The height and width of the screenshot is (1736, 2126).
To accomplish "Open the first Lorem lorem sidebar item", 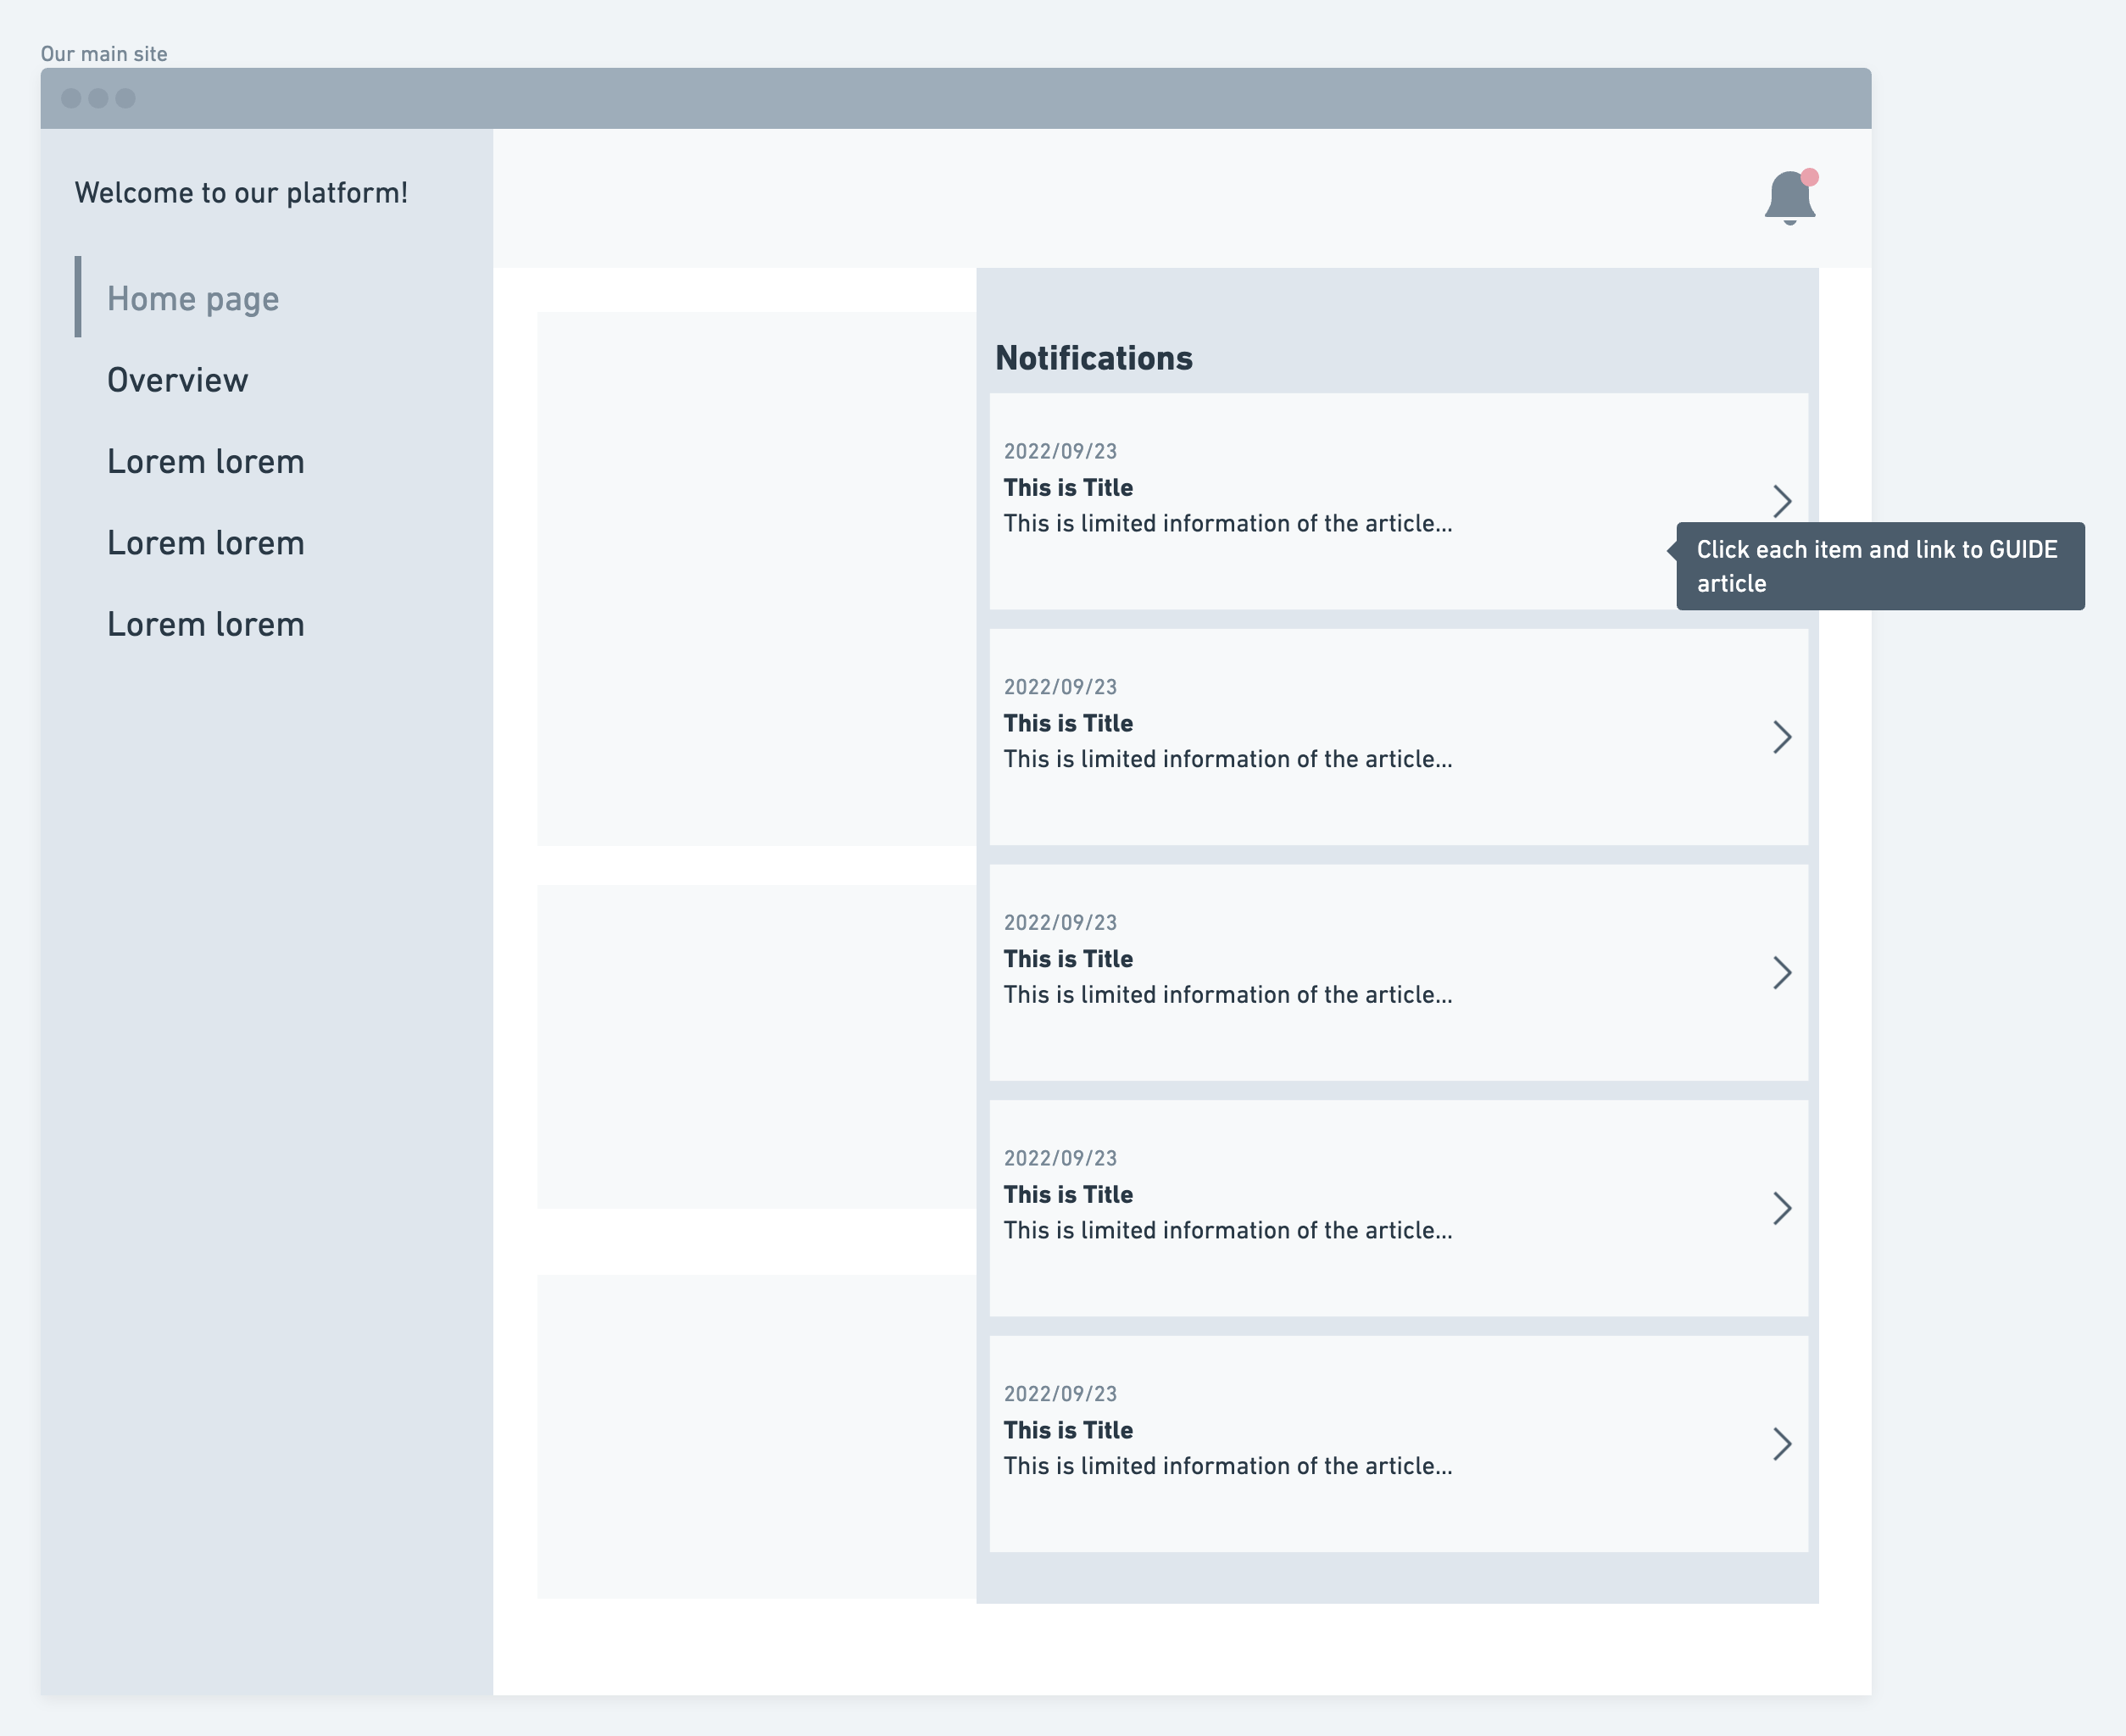I will 205,461.
